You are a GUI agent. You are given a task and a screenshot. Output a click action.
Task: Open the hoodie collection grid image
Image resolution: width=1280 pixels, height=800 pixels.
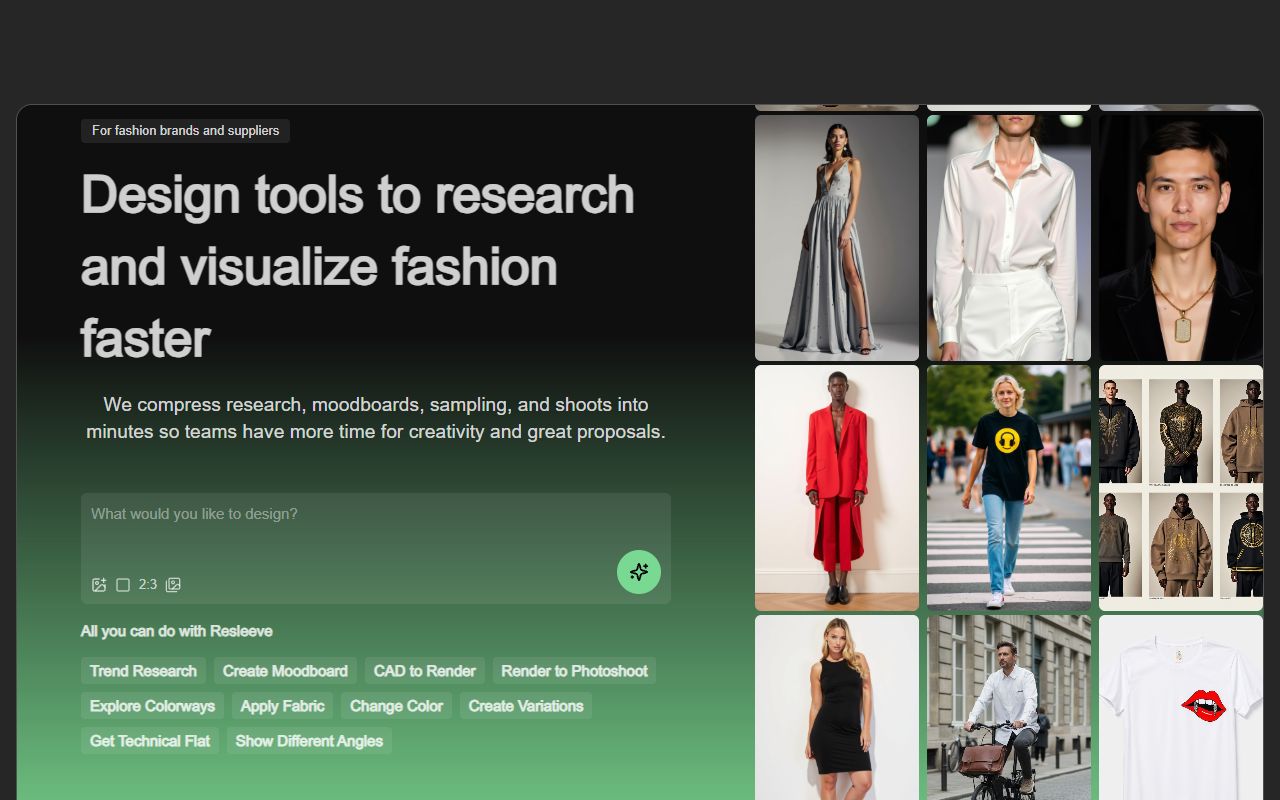(1180, 488)
